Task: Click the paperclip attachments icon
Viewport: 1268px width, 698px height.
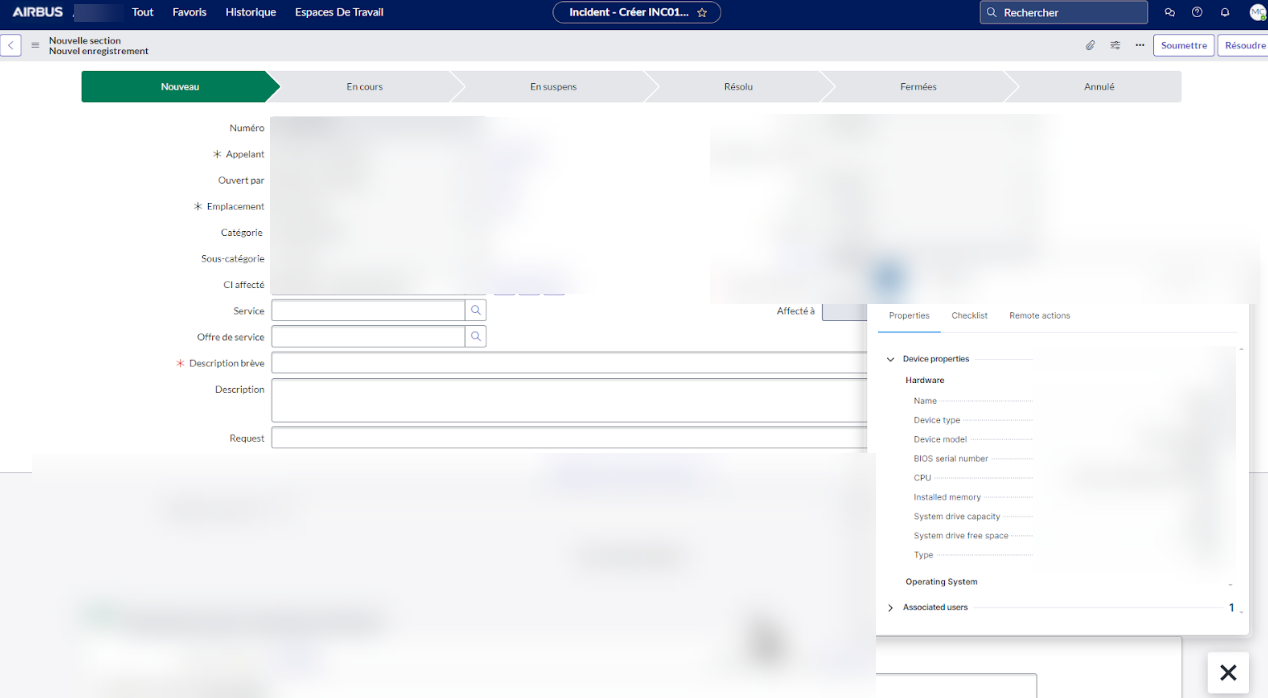Action: tap(1090, 46)
